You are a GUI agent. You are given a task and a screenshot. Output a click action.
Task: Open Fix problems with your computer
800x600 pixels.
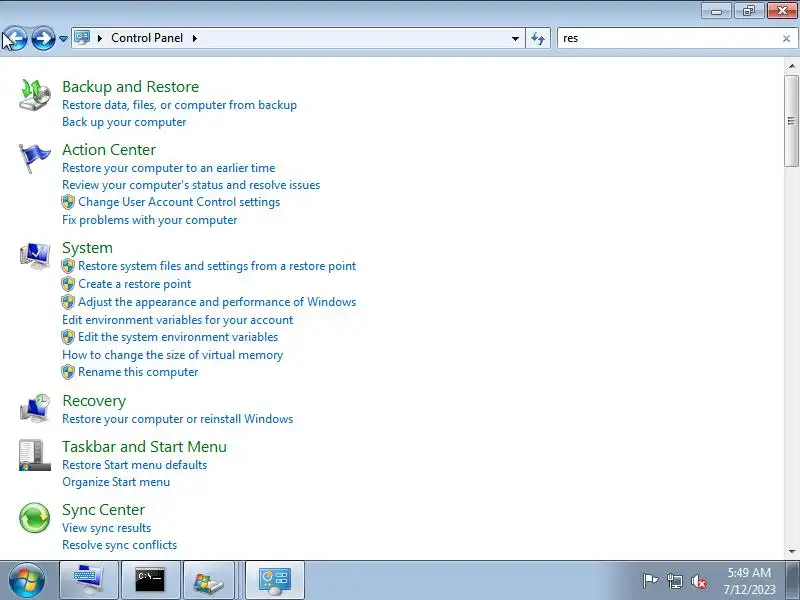pos(149,220)
